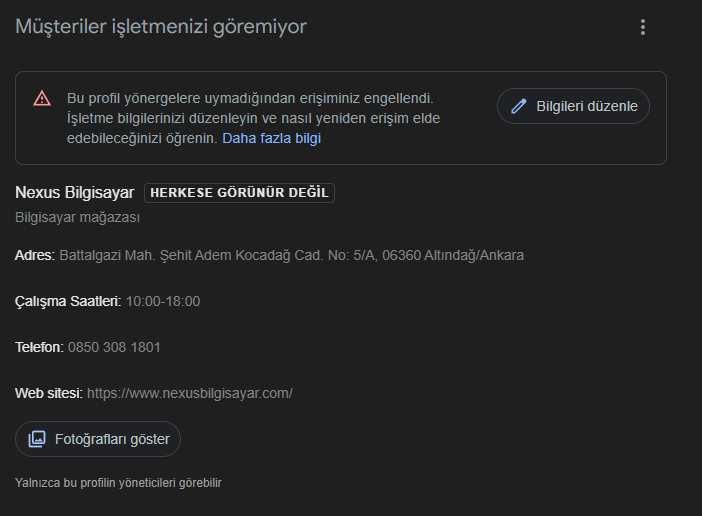702x516 pixels.
Task: Click the red warning triangle icon
Action: click(x=42, y=98)
